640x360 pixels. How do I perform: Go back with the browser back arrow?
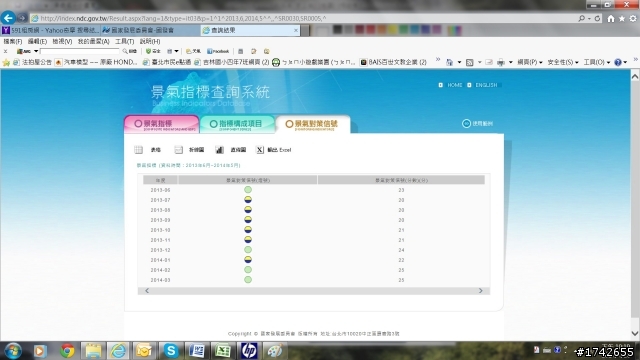pyautogui.click(x=8, y=18)
